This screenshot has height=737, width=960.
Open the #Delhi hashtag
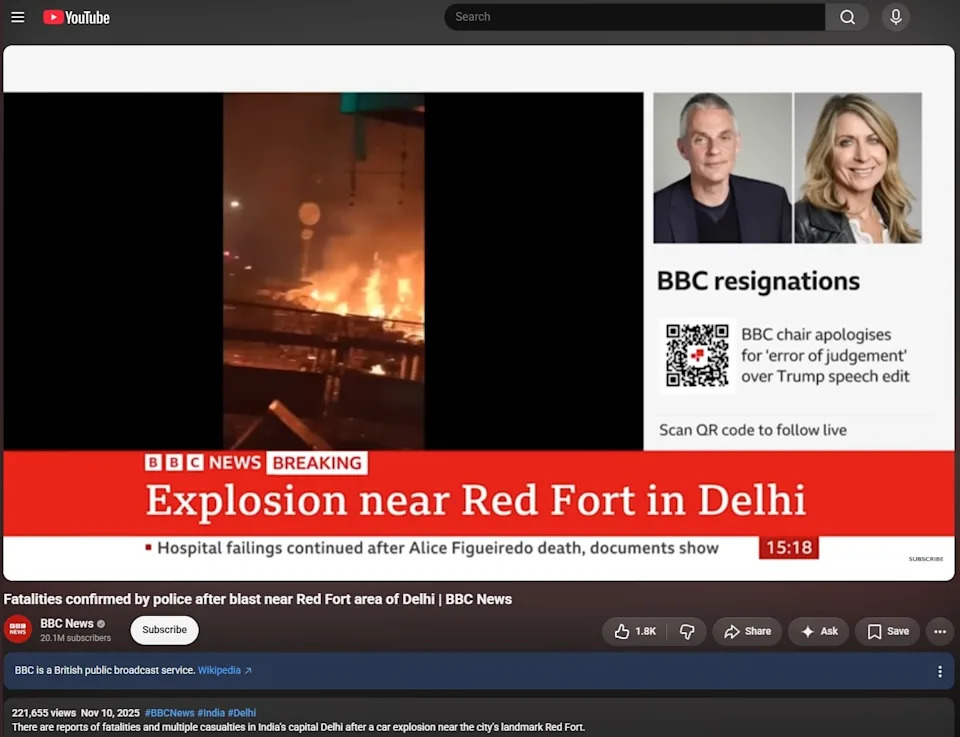click(242, 713)
